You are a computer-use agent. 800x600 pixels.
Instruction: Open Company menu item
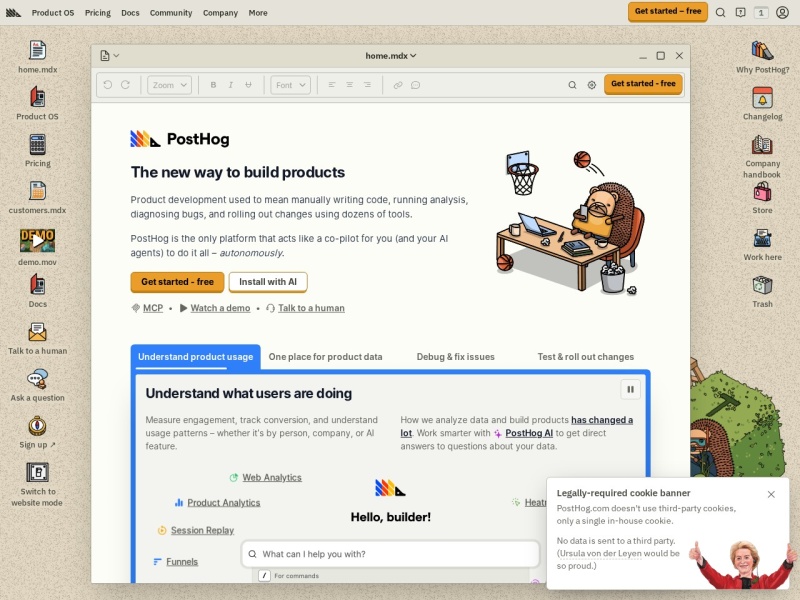coord(220,13)
